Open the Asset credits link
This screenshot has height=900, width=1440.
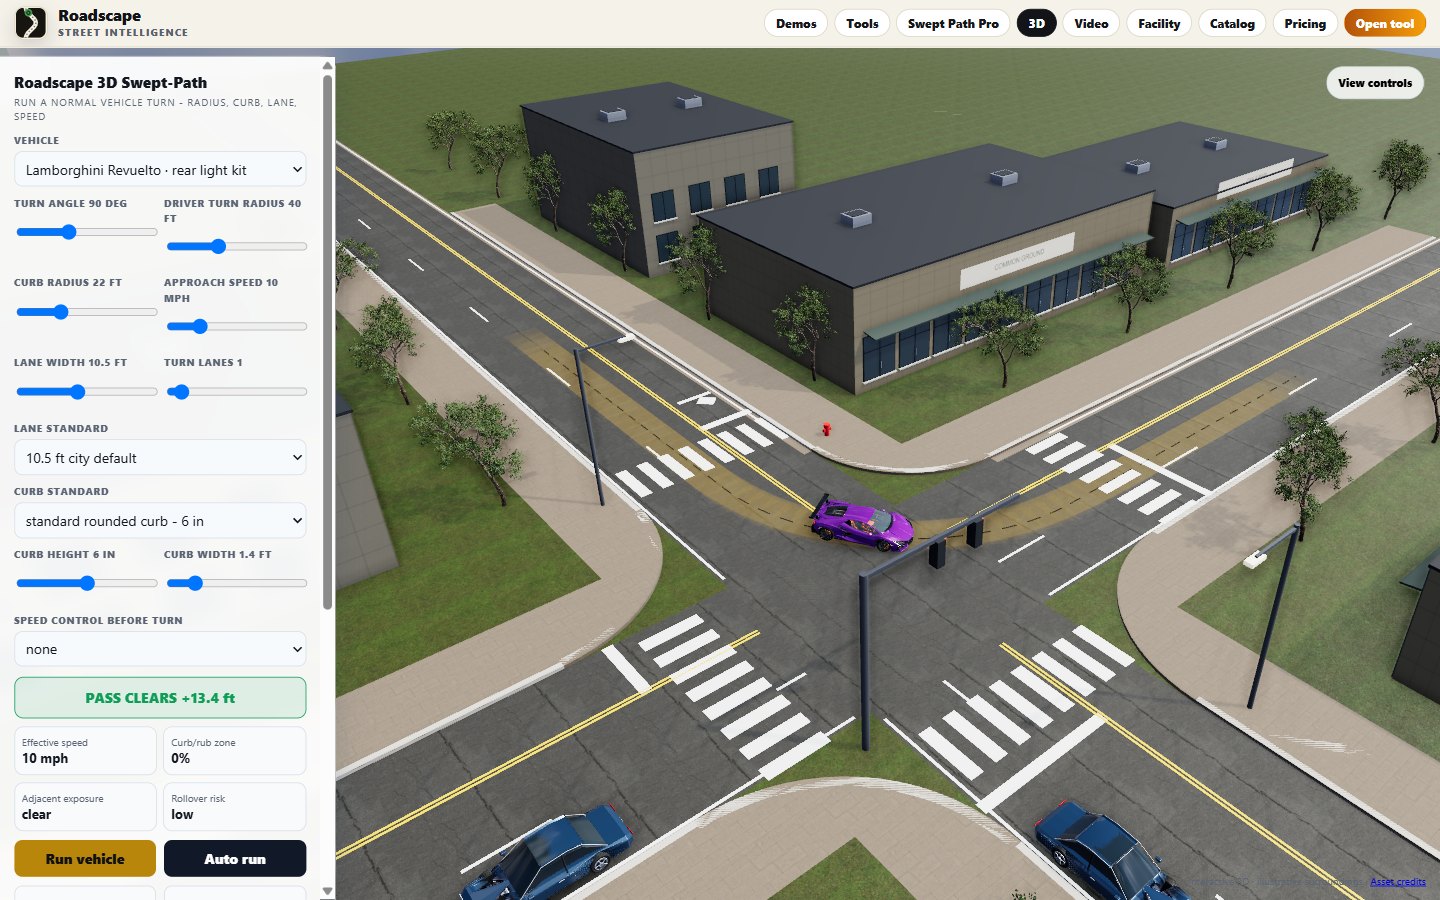coord(1397,882)
